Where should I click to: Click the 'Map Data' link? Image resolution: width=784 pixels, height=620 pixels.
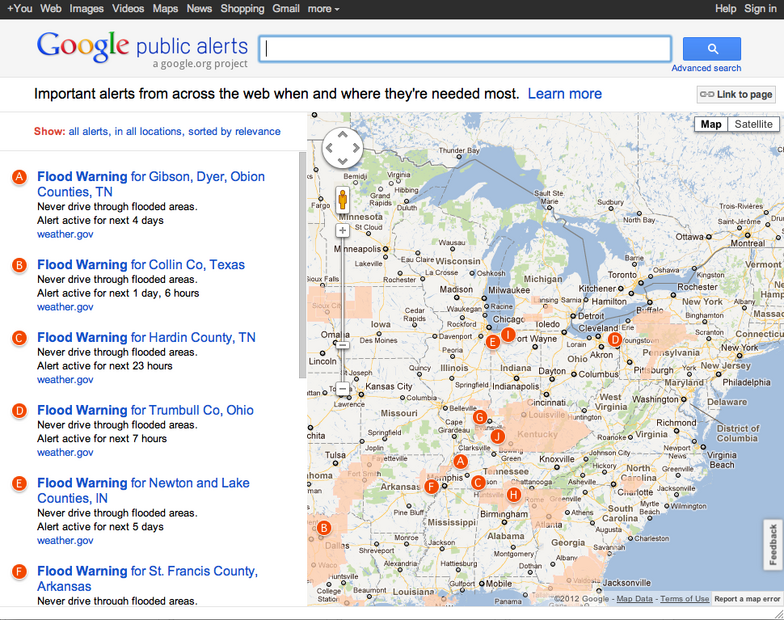(x=634, y=599)
